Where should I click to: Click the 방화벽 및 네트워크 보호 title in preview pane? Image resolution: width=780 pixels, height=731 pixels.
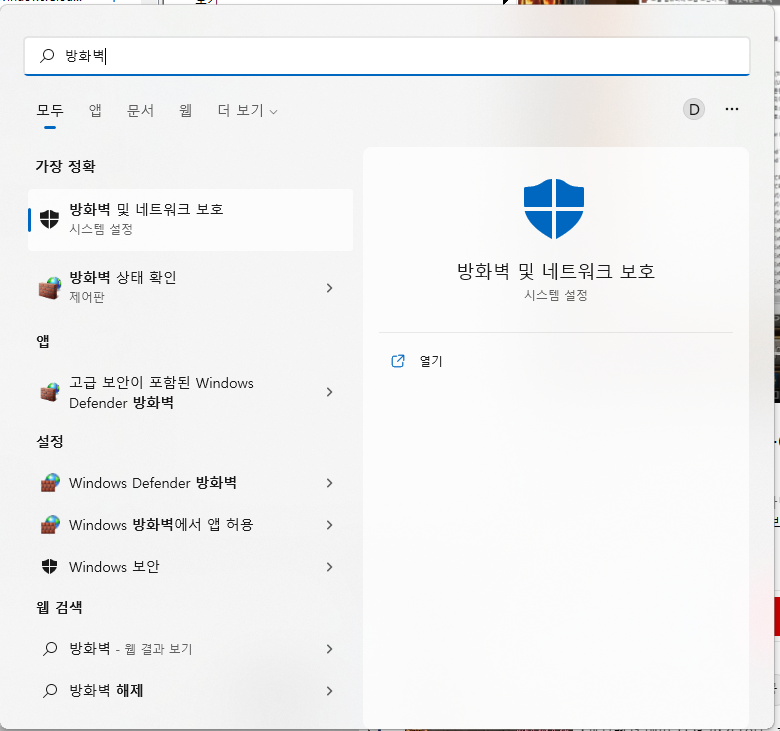coord(556,271)
